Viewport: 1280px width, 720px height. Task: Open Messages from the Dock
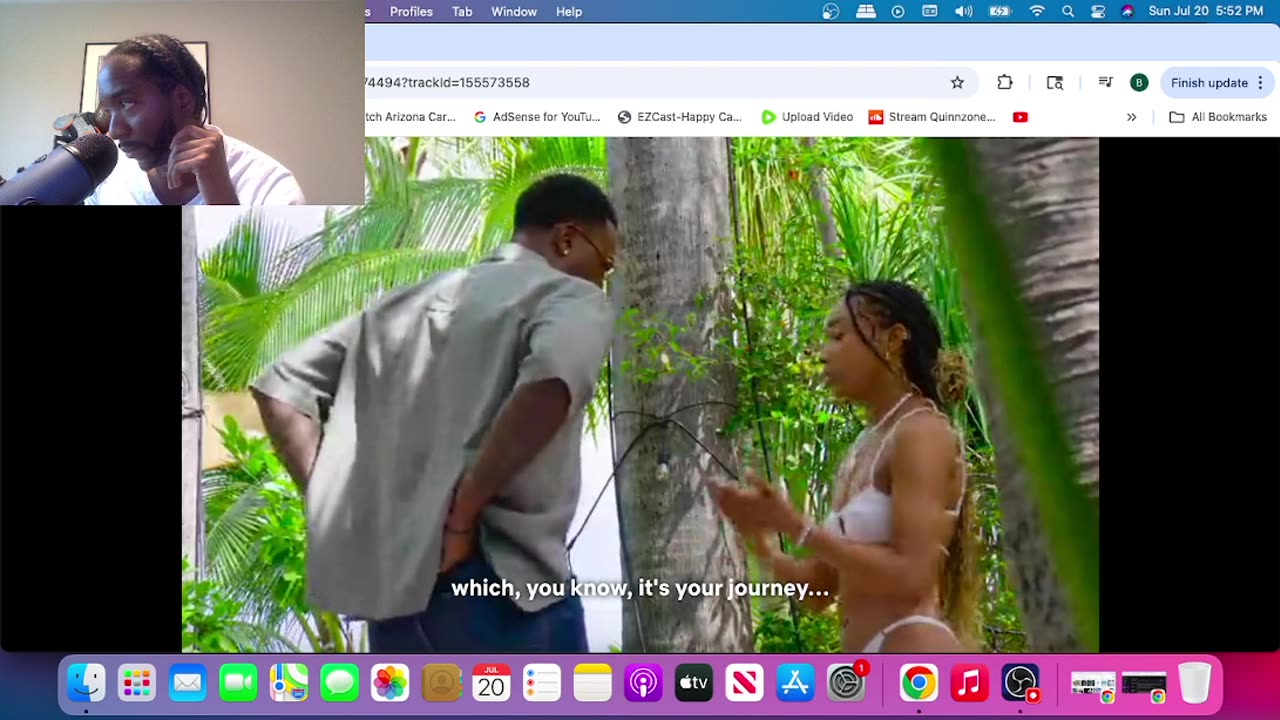pos(339,684)
